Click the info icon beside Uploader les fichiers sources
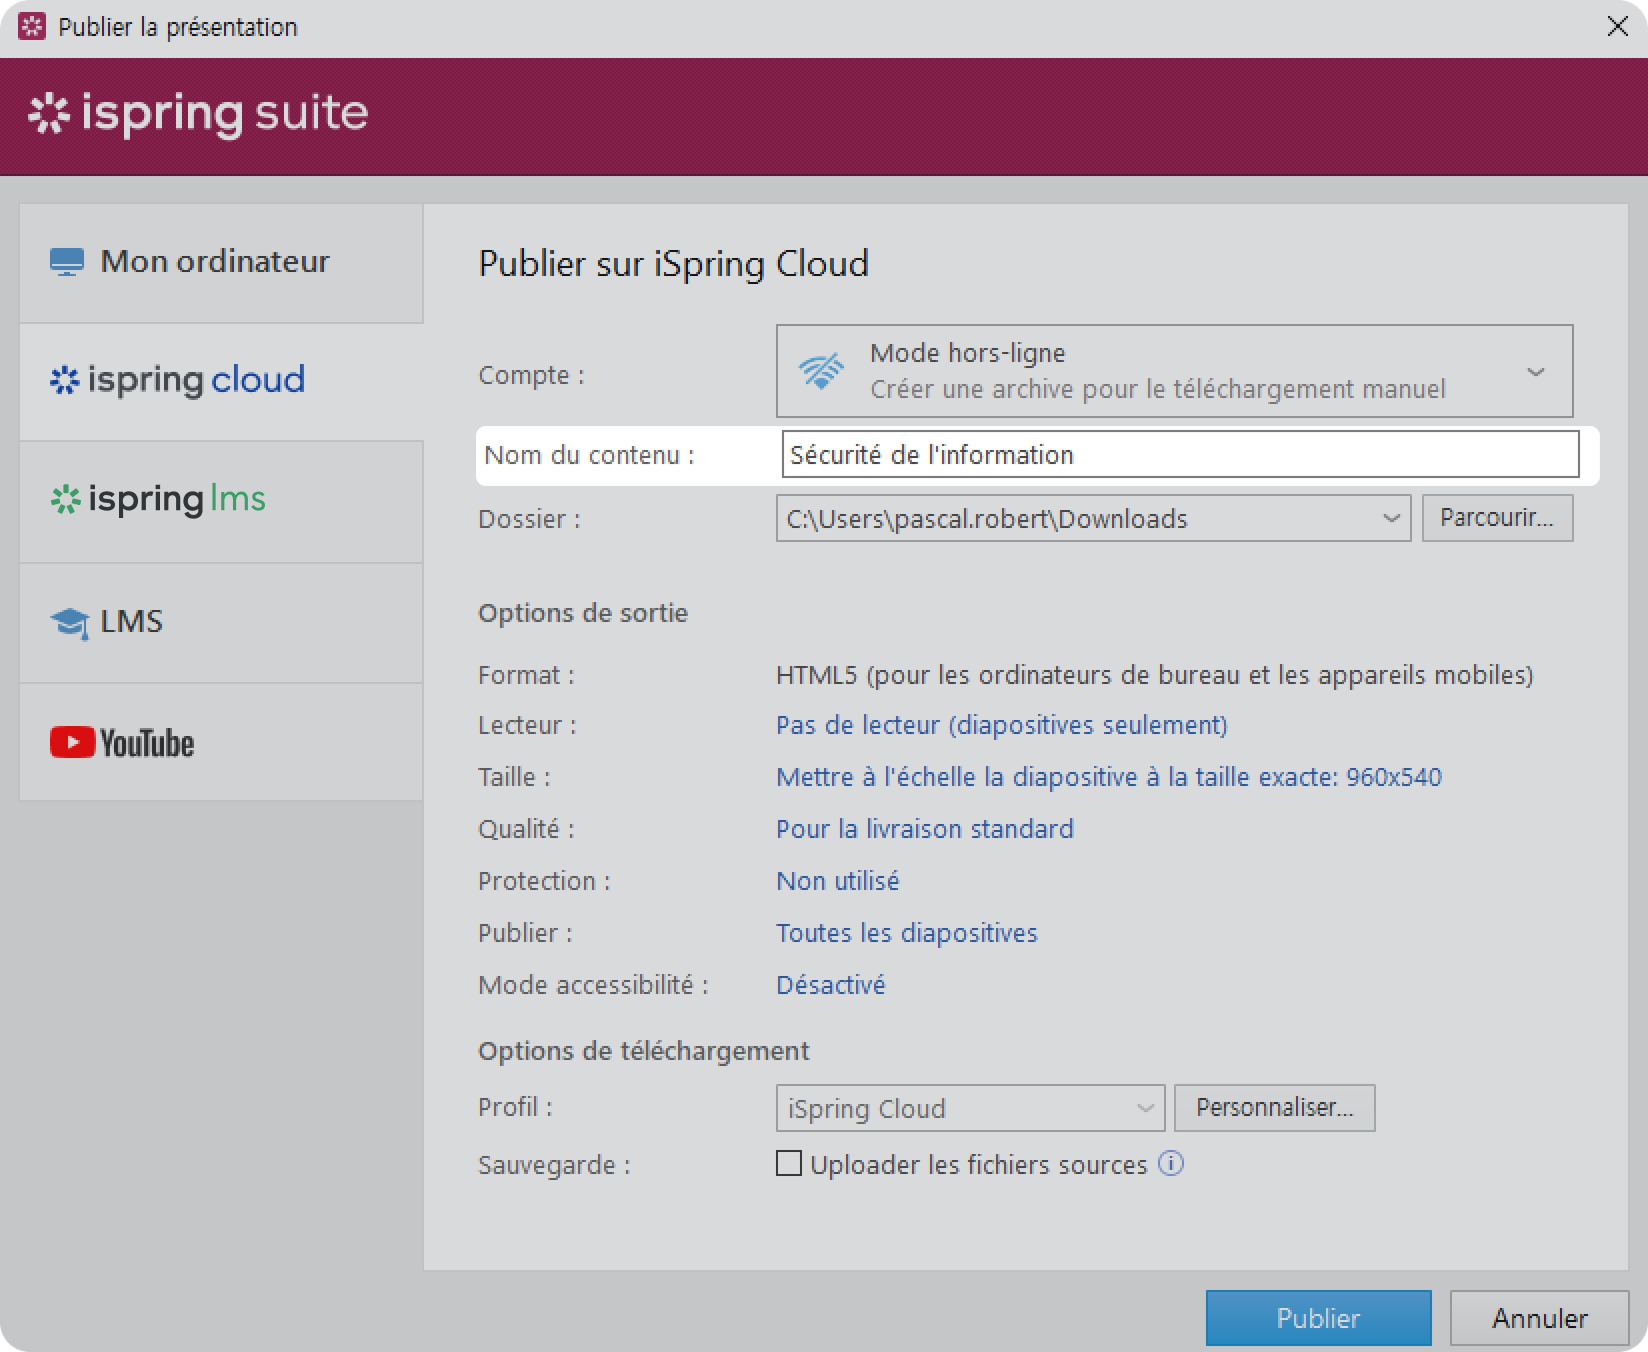 point(1171,1164)
